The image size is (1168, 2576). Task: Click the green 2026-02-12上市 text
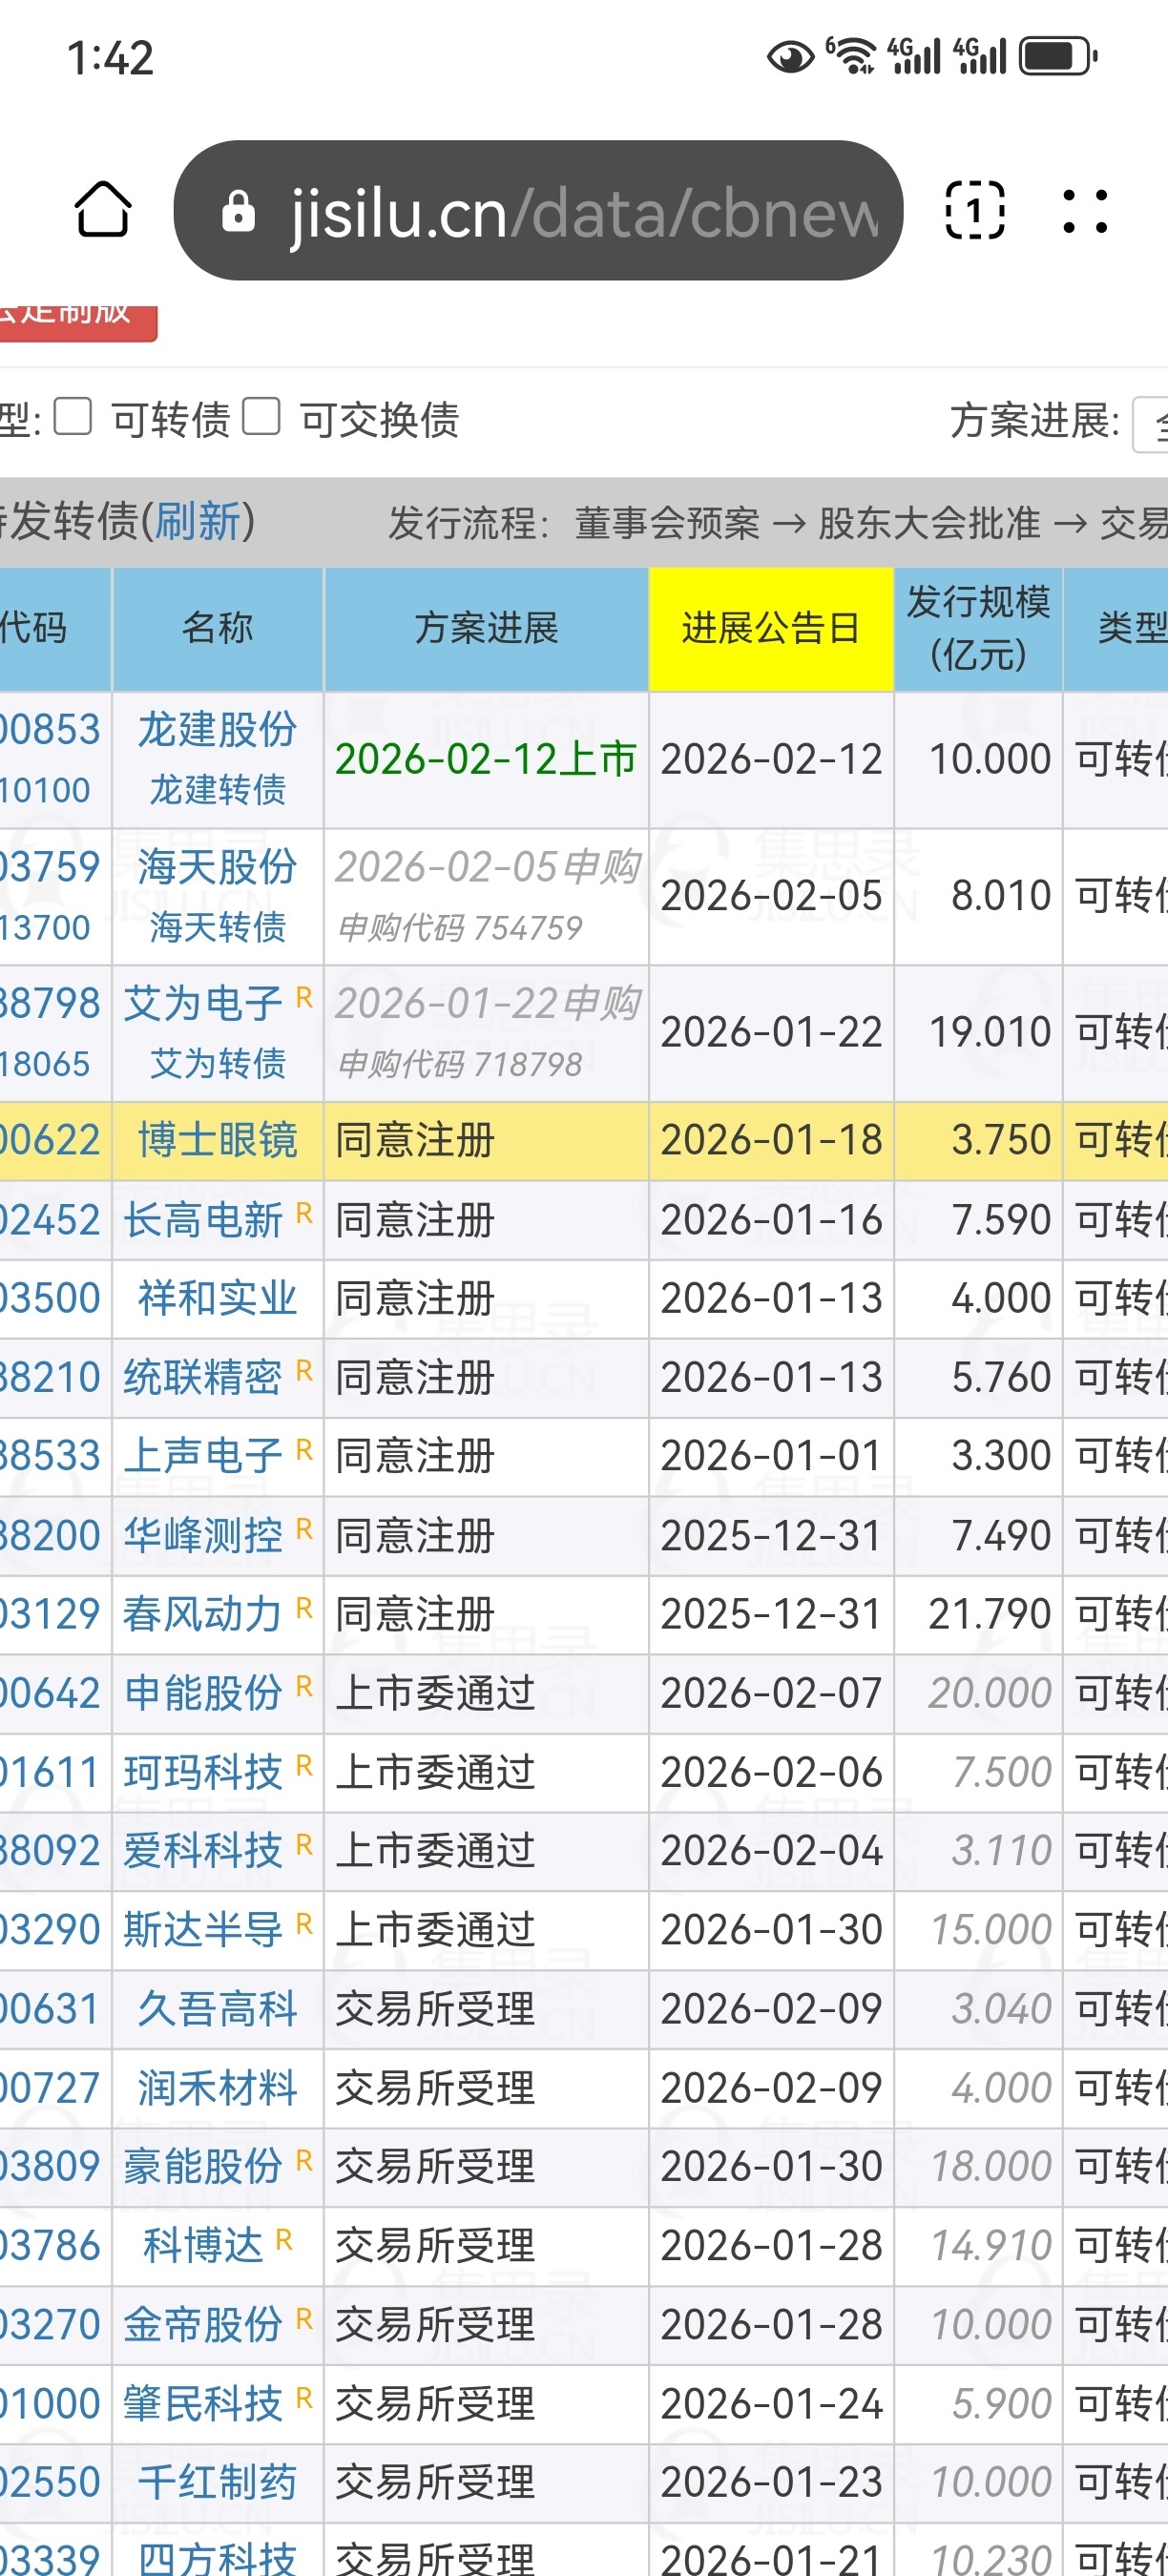(486, 759)
